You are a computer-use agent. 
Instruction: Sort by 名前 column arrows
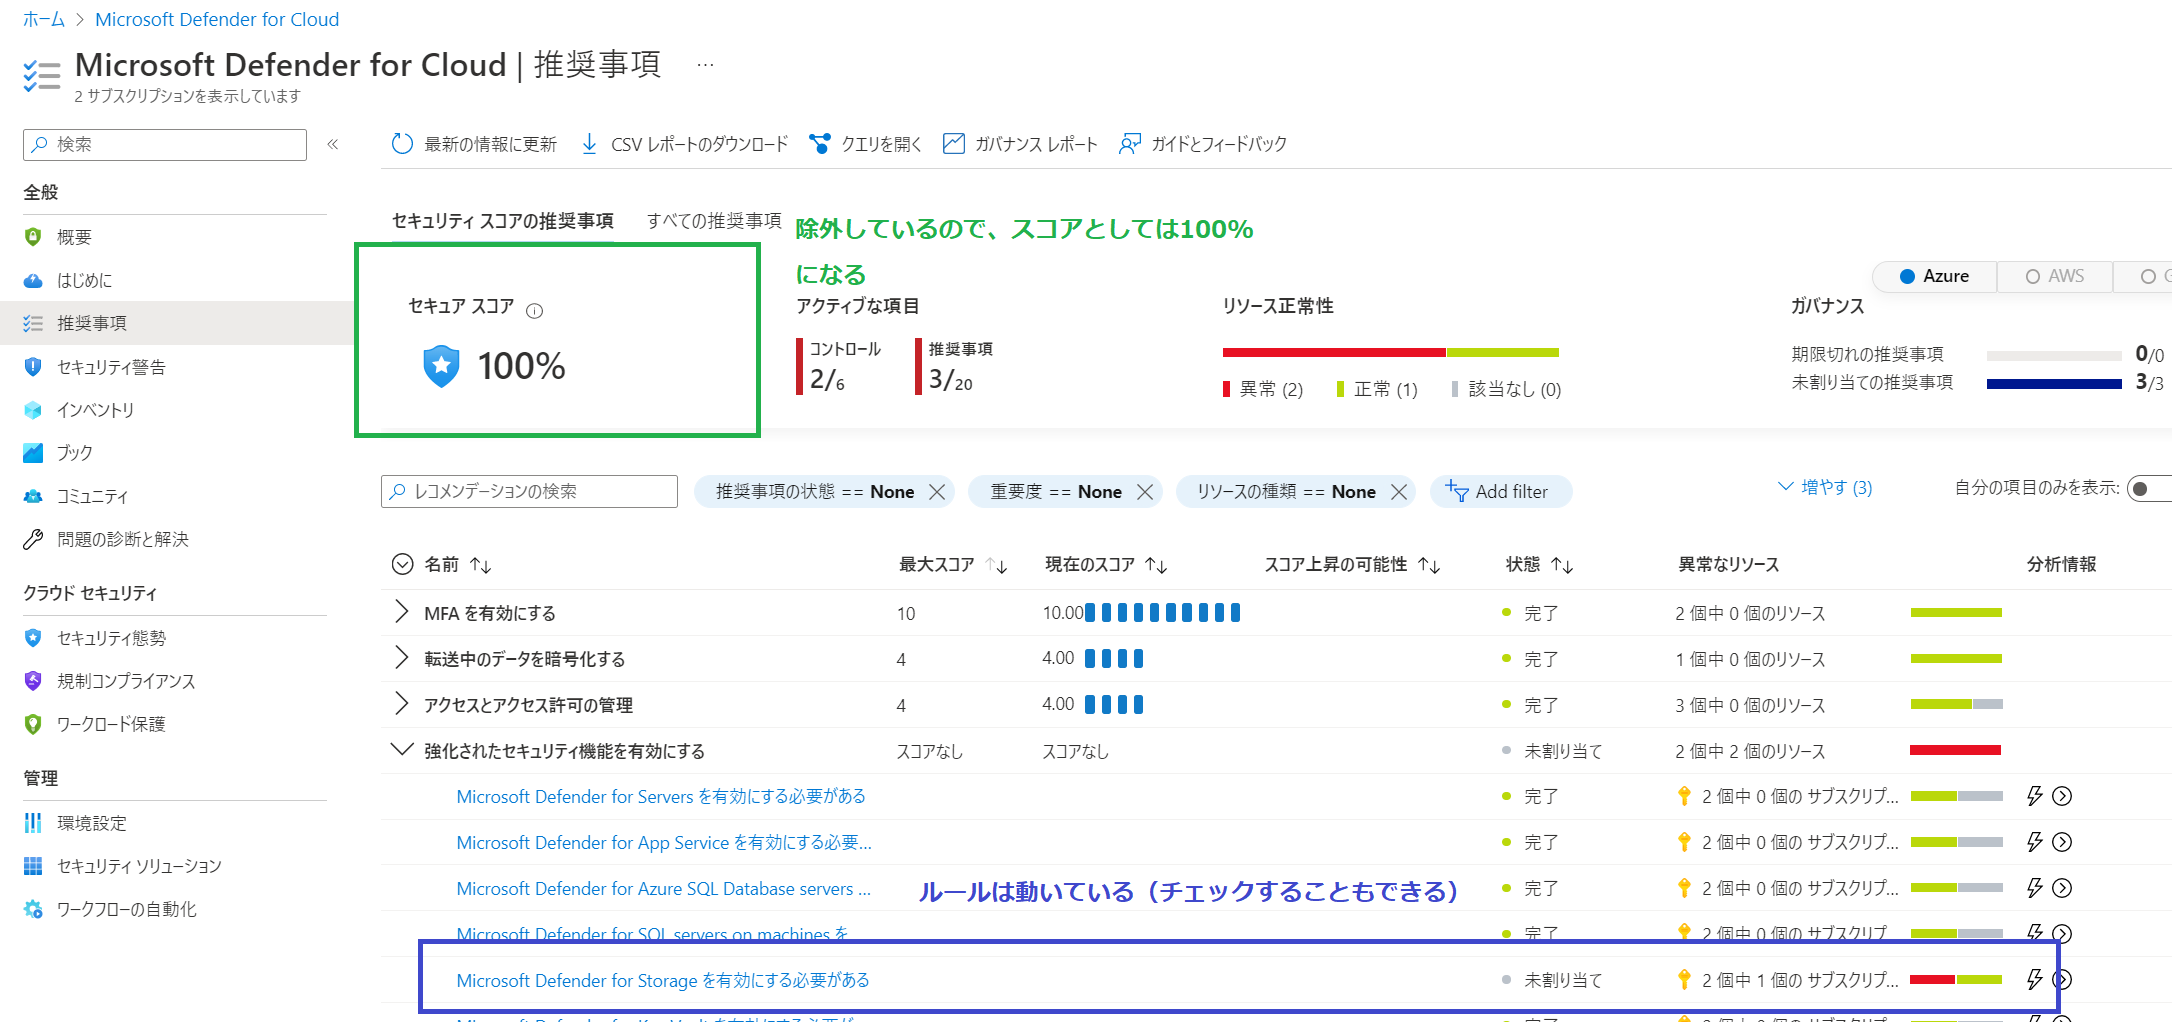[x=481, y=565]
